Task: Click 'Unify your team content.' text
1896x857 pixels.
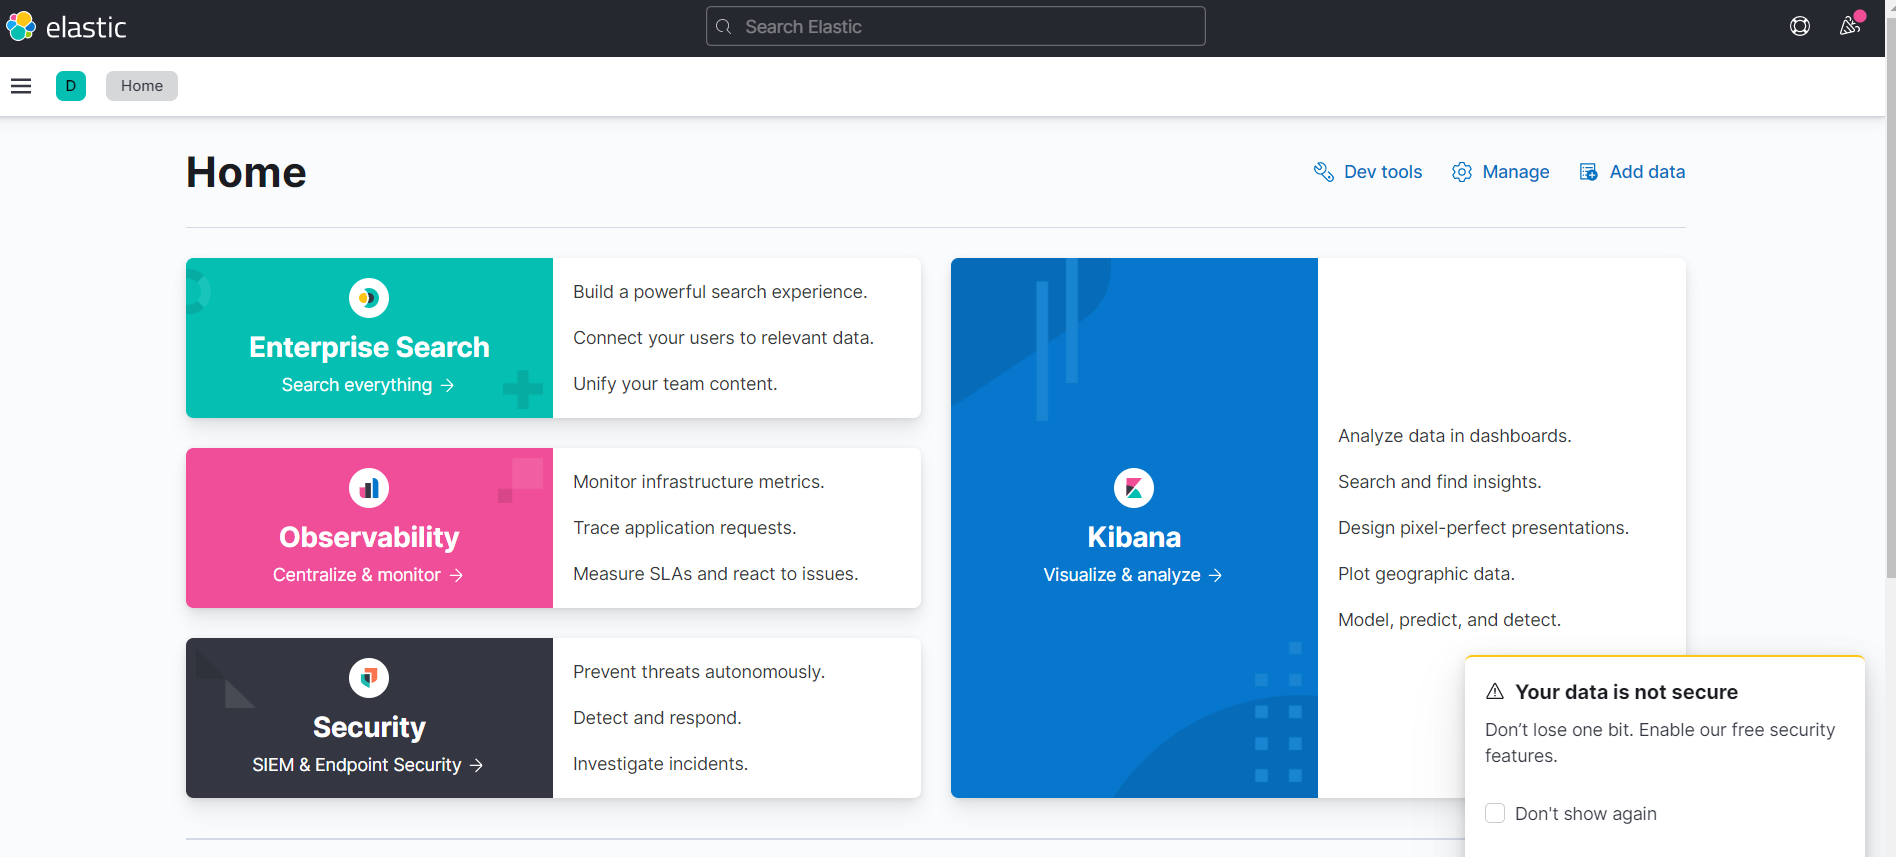Action: click(675, 384)
